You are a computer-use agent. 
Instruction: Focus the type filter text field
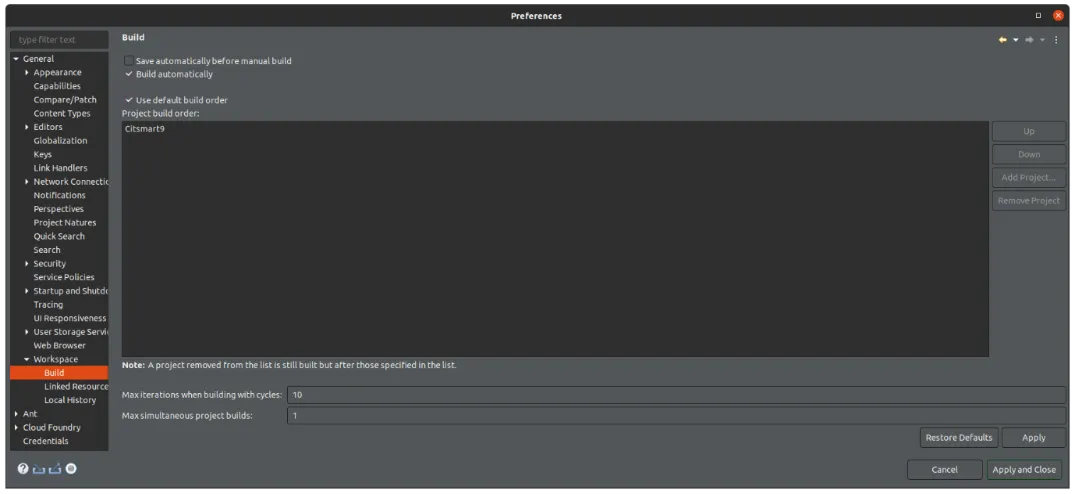59,40
